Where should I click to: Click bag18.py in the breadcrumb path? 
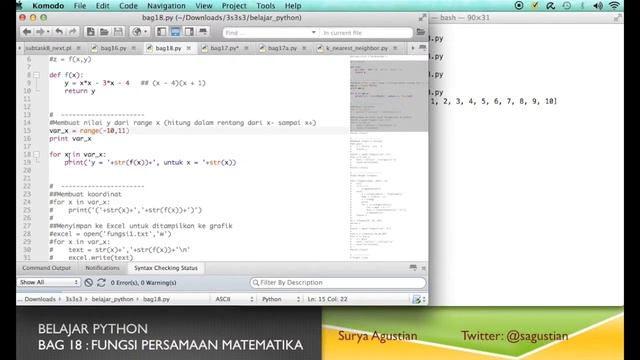(156, 299)
